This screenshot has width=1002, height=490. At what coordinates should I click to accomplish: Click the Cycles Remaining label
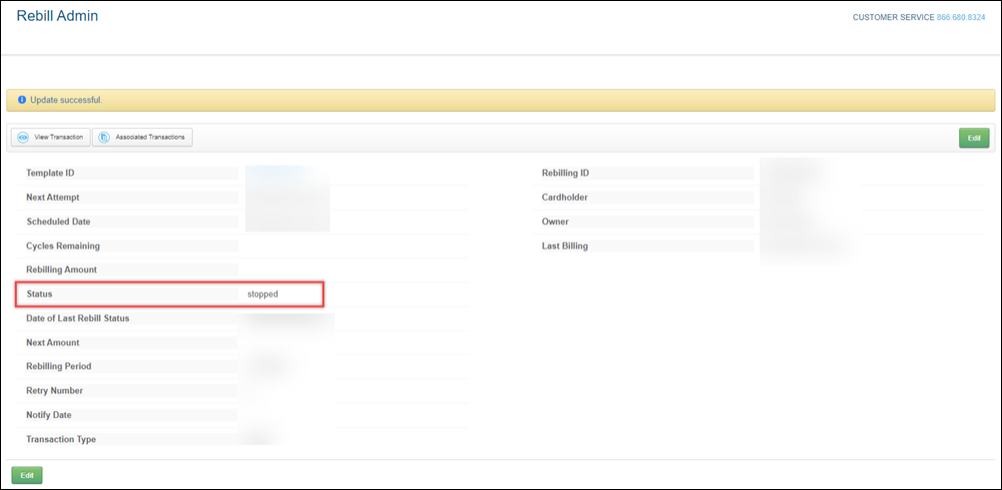tap(63, 246)
